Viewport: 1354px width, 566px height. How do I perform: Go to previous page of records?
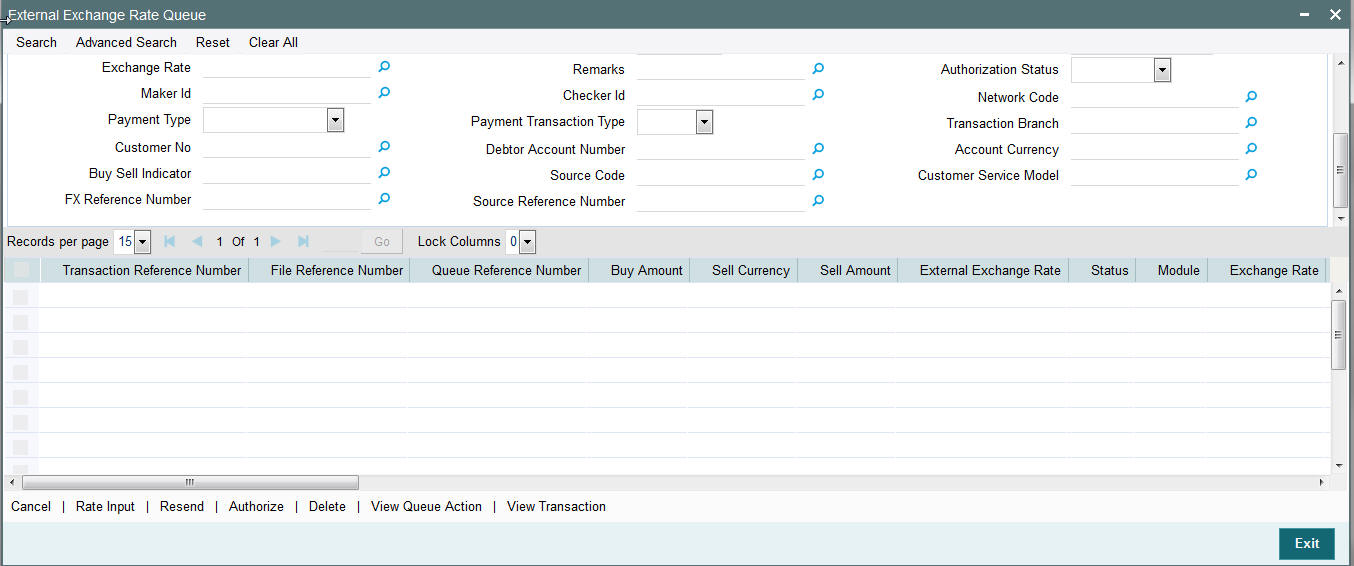coord(197,241)
